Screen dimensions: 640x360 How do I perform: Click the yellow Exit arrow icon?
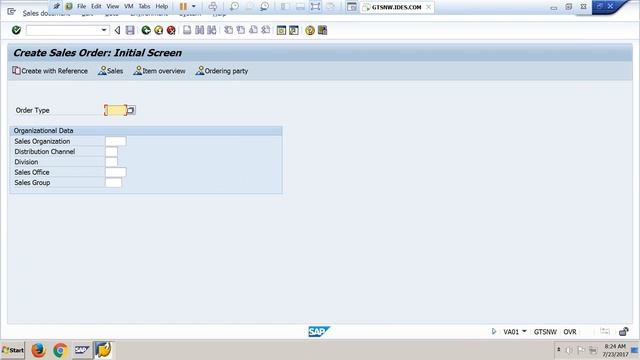[x=158, y=30]
